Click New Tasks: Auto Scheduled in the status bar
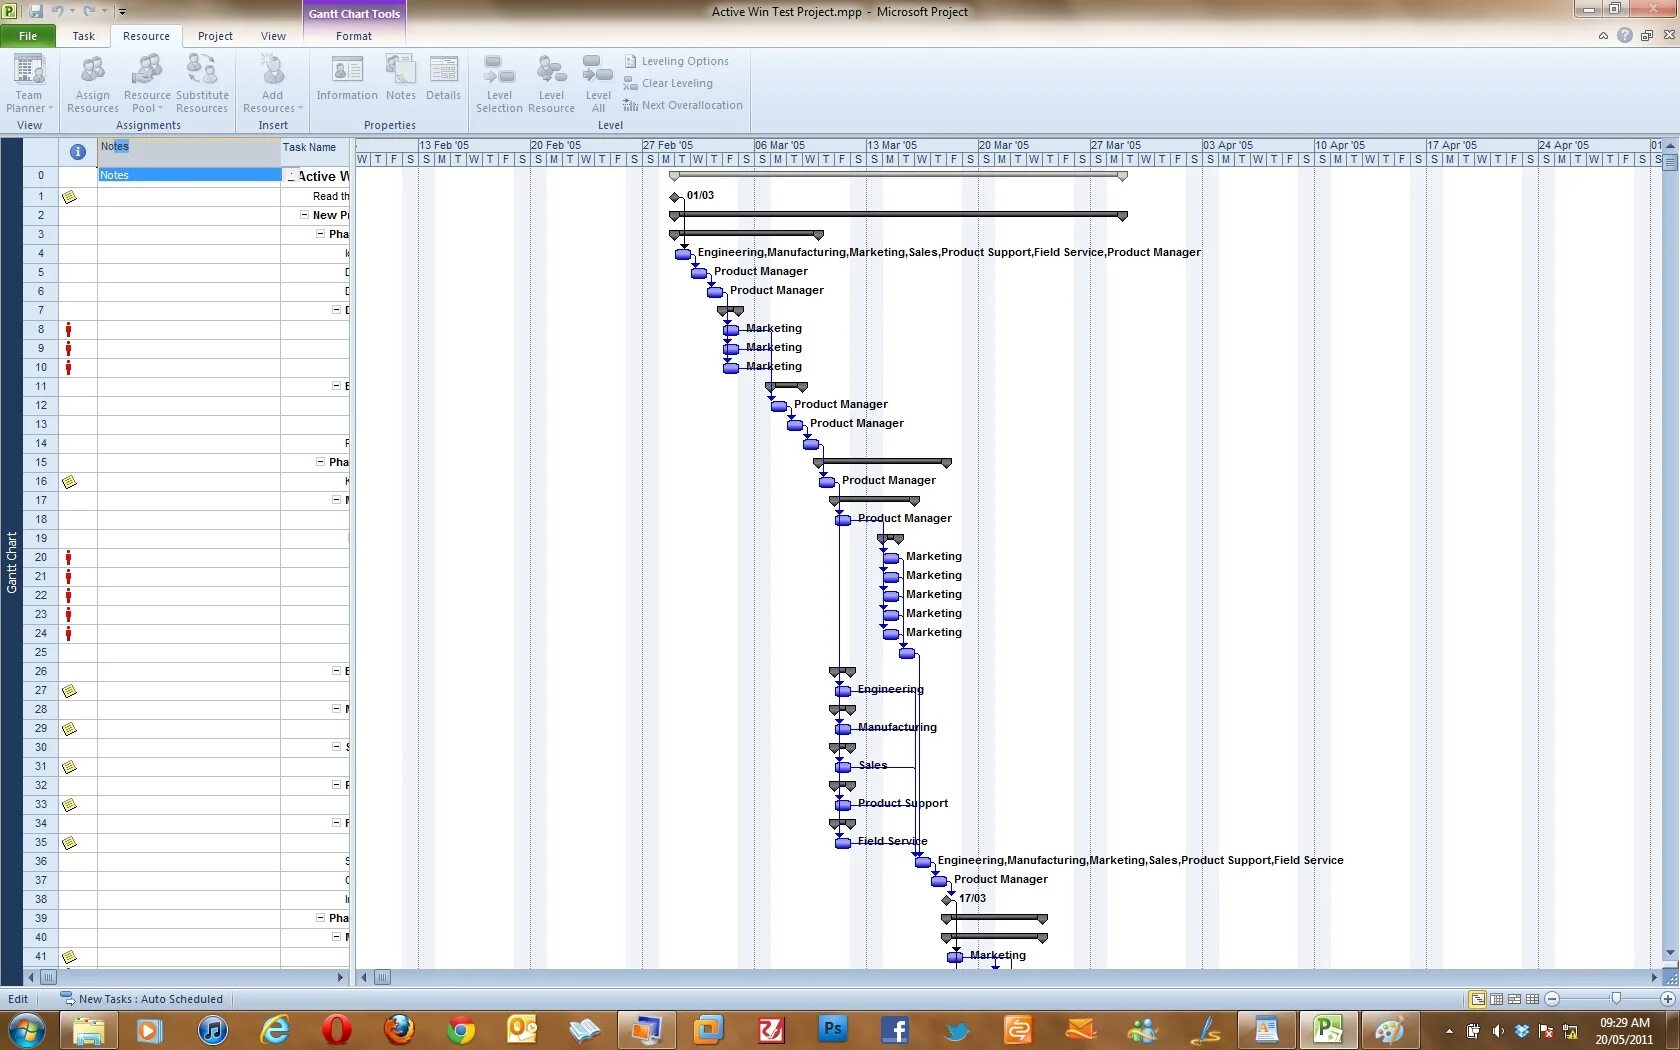The width and height of the screenshot is (1680, 1050). click(141, 999)
